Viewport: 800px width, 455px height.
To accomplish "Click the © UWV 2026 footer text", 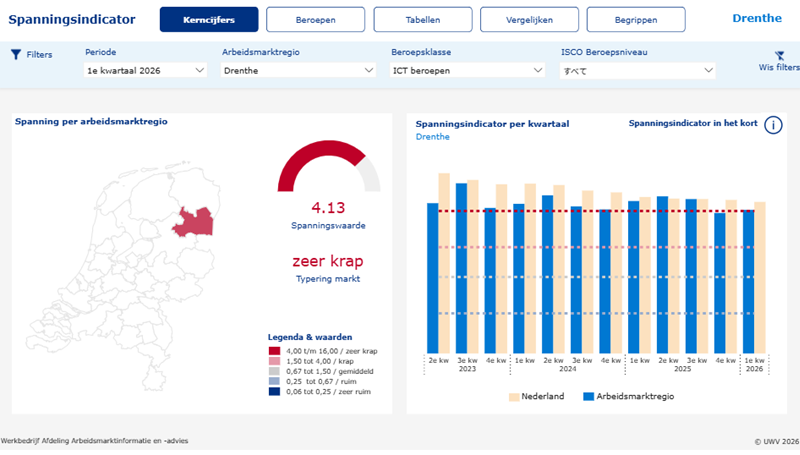I will coord(777,442).
